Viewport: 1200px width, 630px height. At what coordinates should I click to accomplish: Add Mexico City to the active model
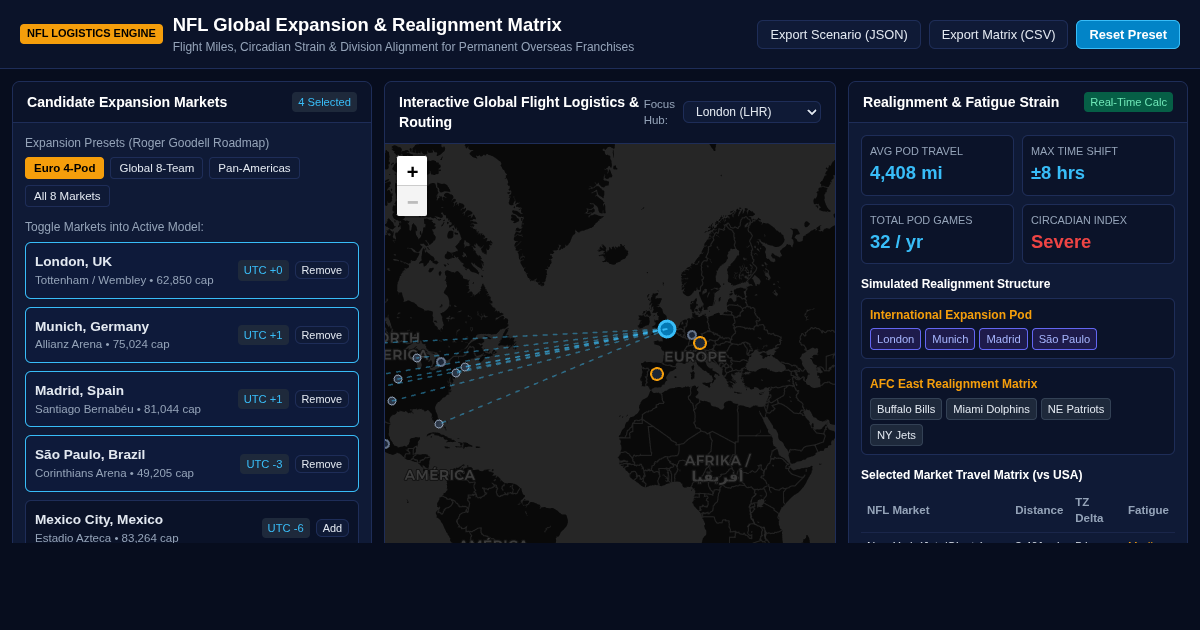click(332, 528)
